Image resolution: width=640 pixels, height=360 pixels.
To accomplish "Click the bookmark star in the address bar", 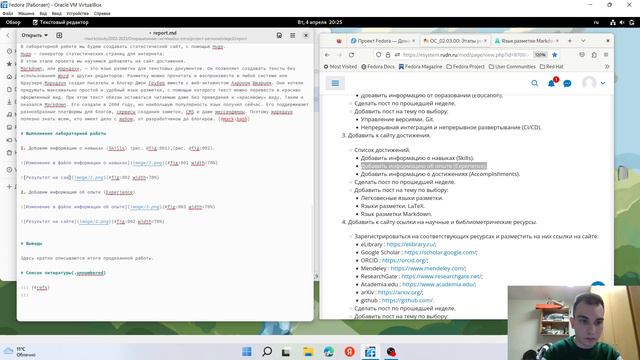I will pyautogui.click(x=554, y=55).
